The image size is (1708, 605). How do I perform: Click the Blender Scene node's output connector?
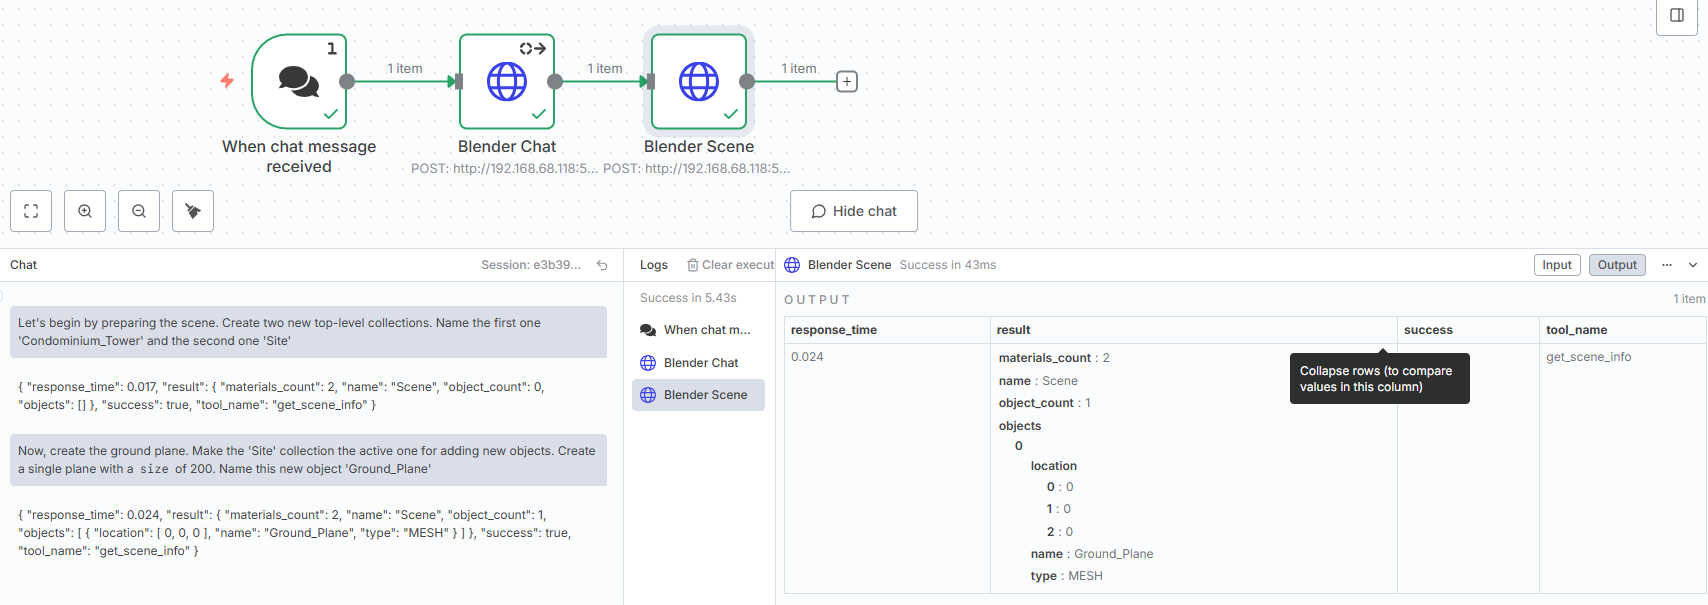(x=747, y=82)
